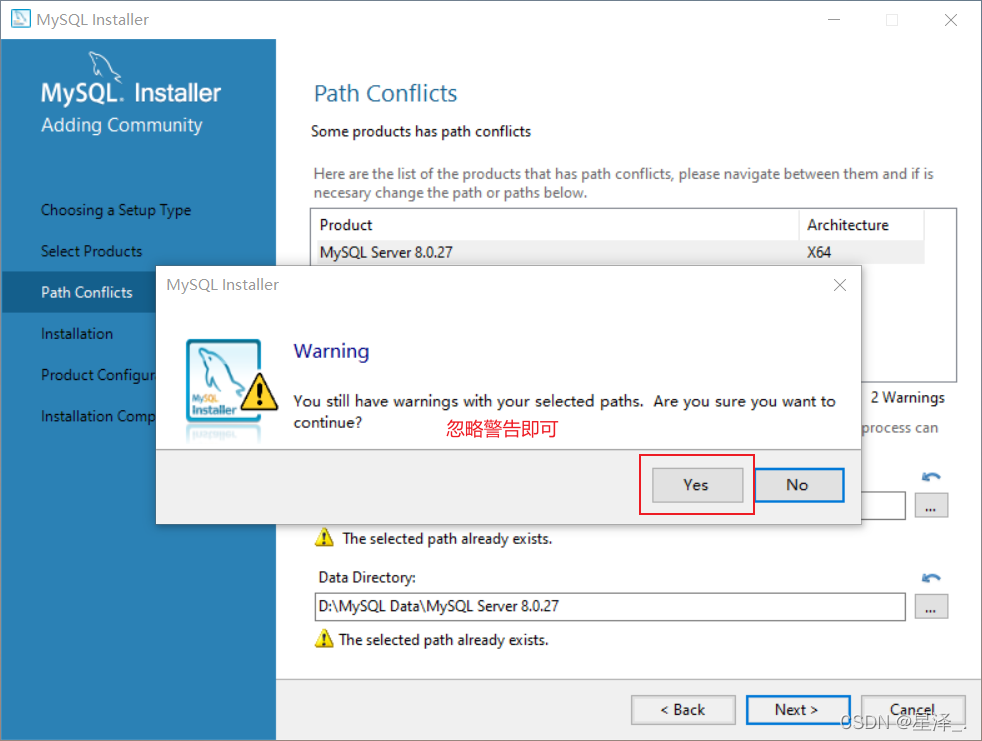The width and height of the screenshot is (982, 741).
Task: Revert the Install Directory path with undo arrow
Action: [x=931, y=478]
